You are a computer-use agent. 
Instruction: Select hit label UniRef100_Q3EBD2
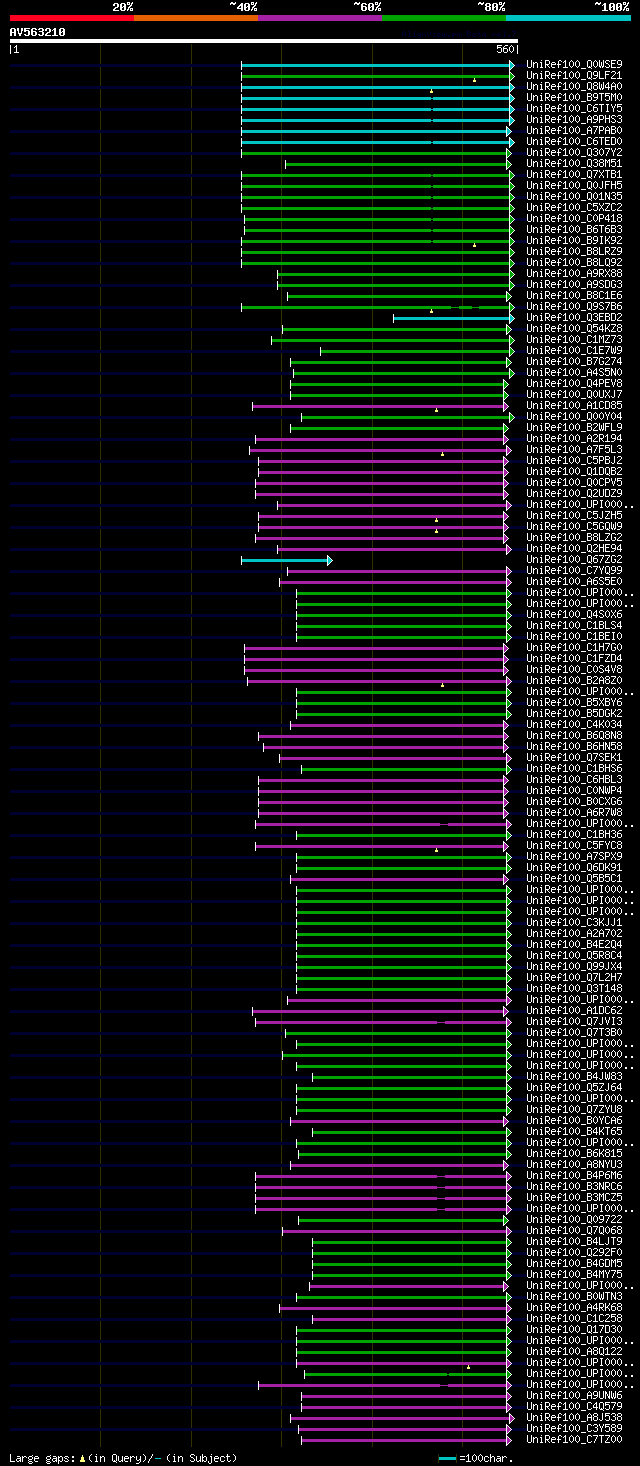[574, 317]
